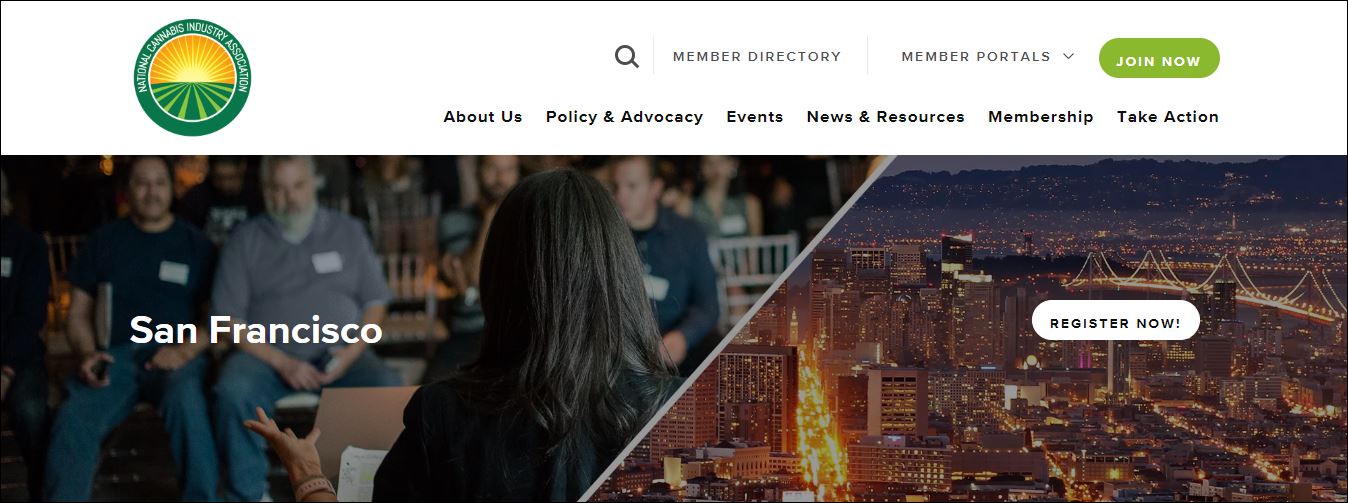This screenshot has width=1348, height=503.
Task: Open the Membership navigation item
Action: [x=1041, y=116]
